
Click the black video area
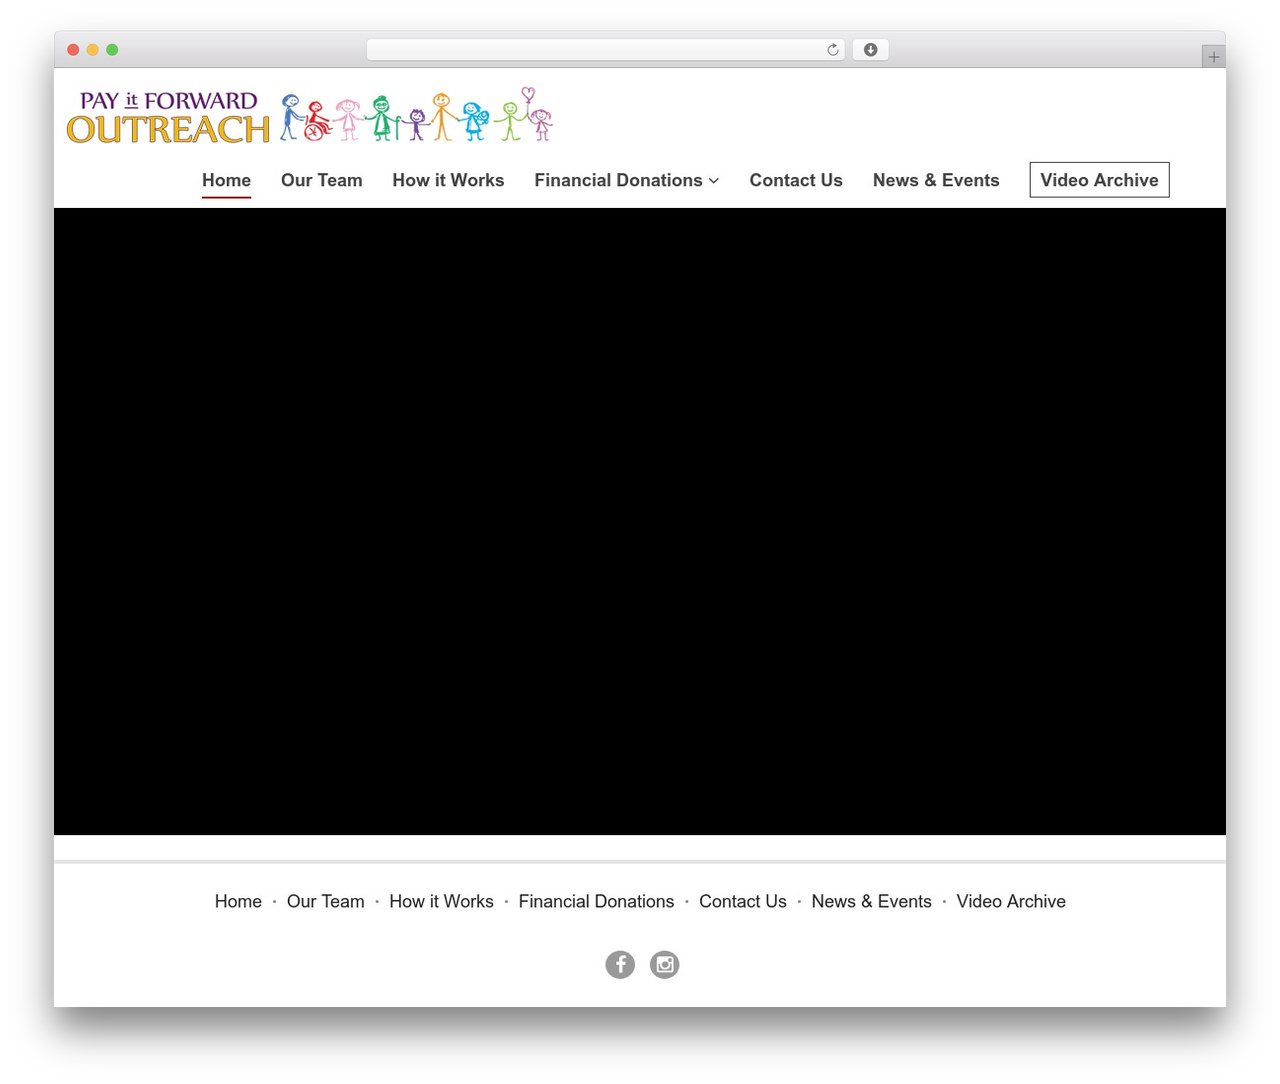click(640, 521)
